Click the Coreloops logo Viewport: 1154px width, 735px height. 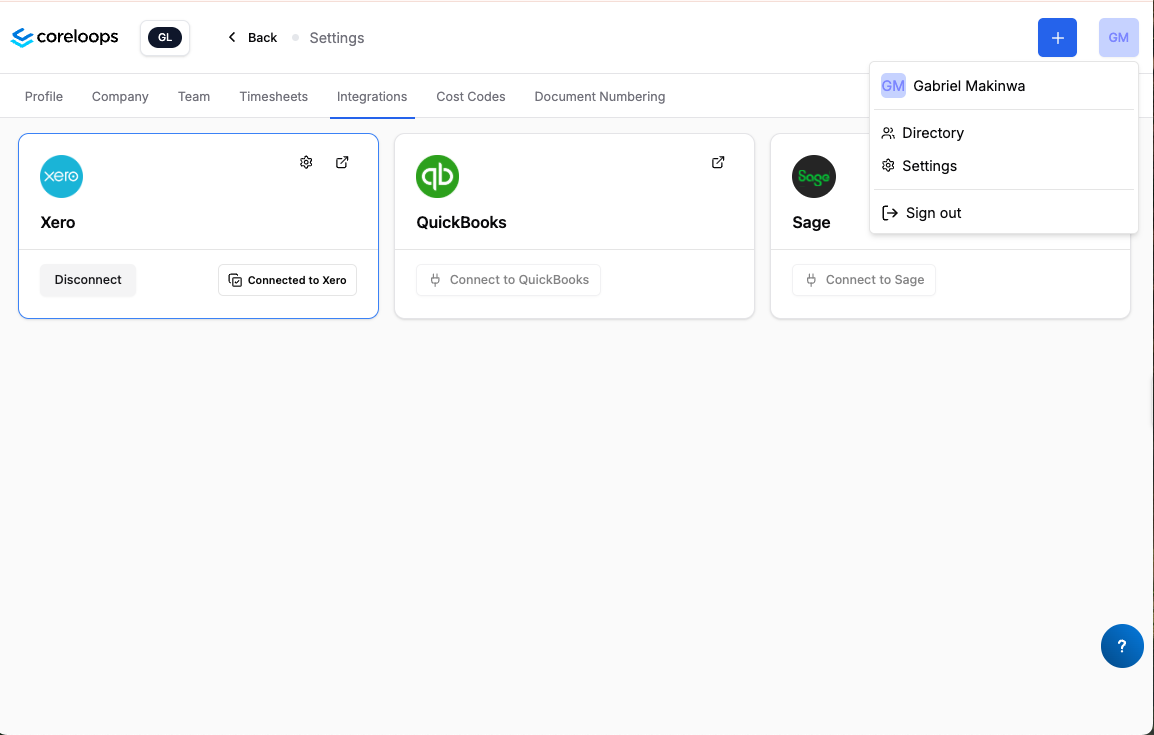64,37
